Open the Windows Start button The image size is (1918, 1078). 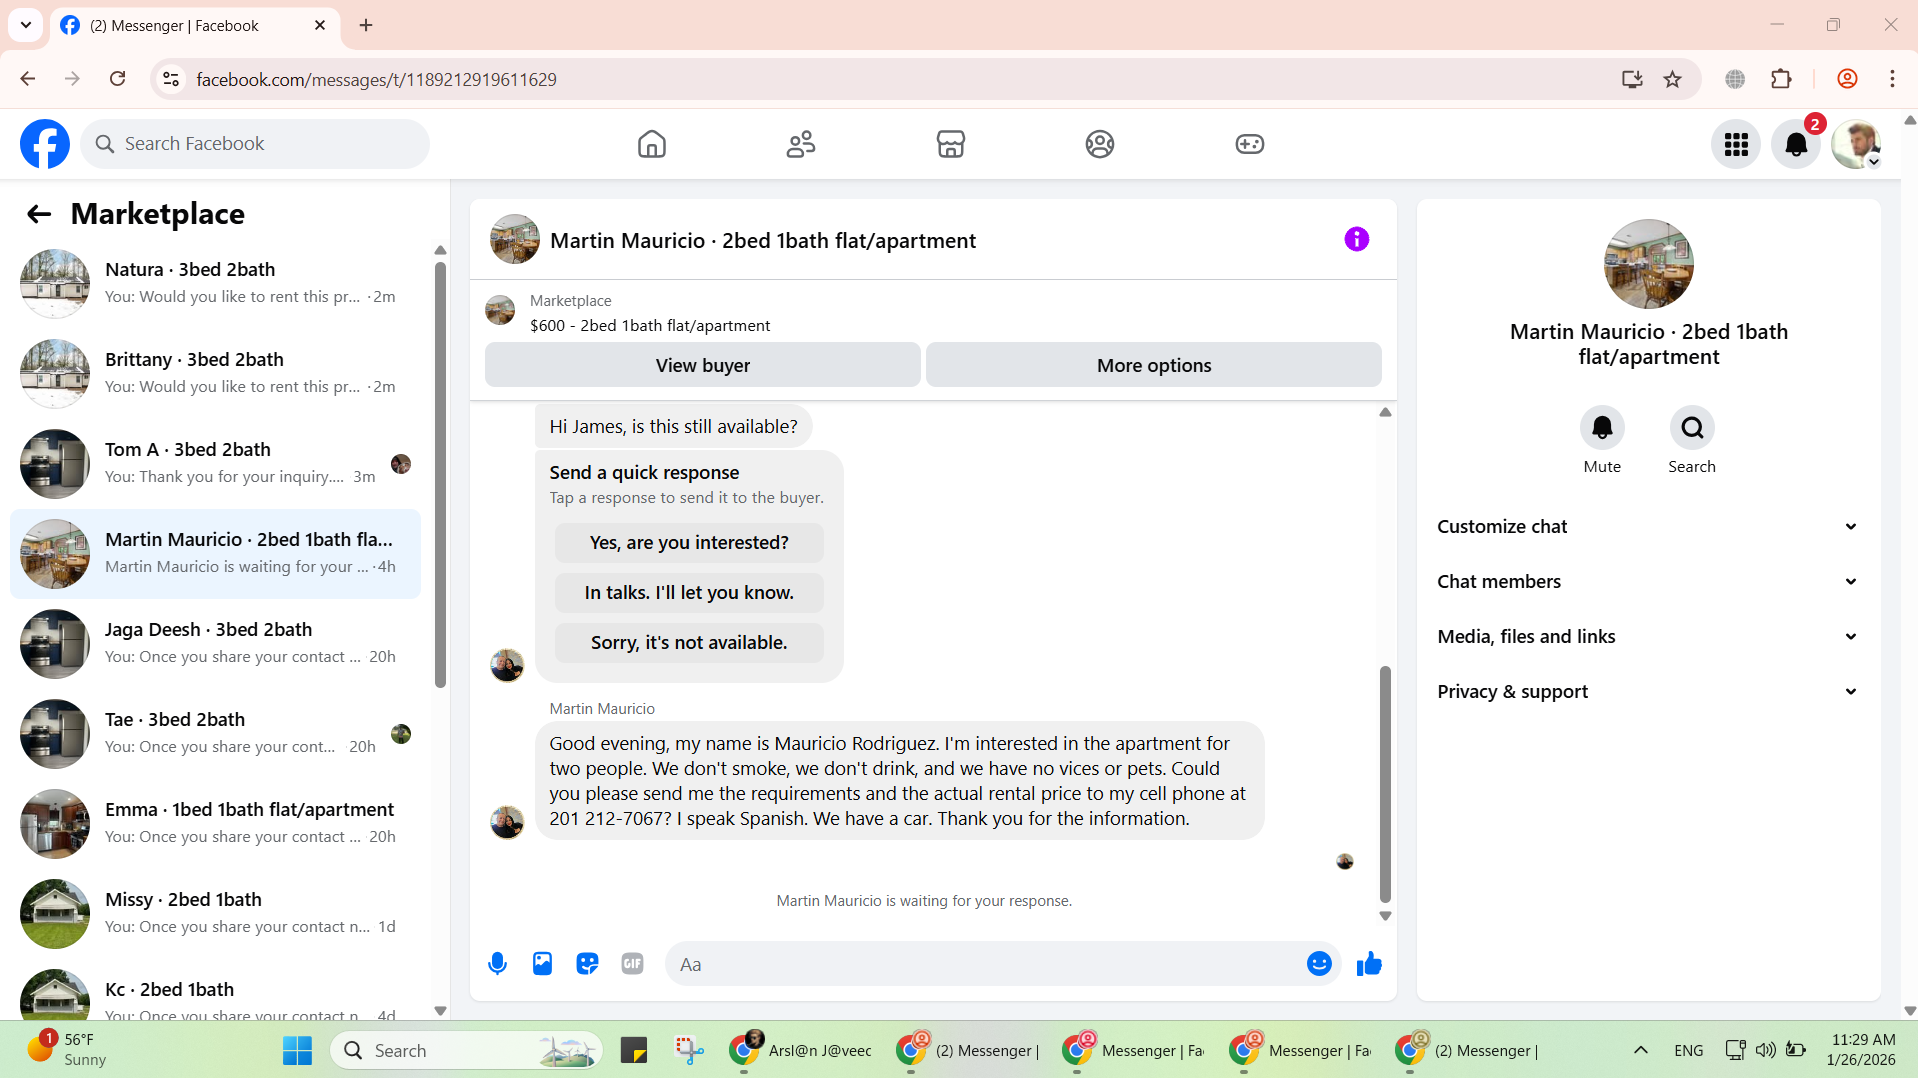point(297,1050)
